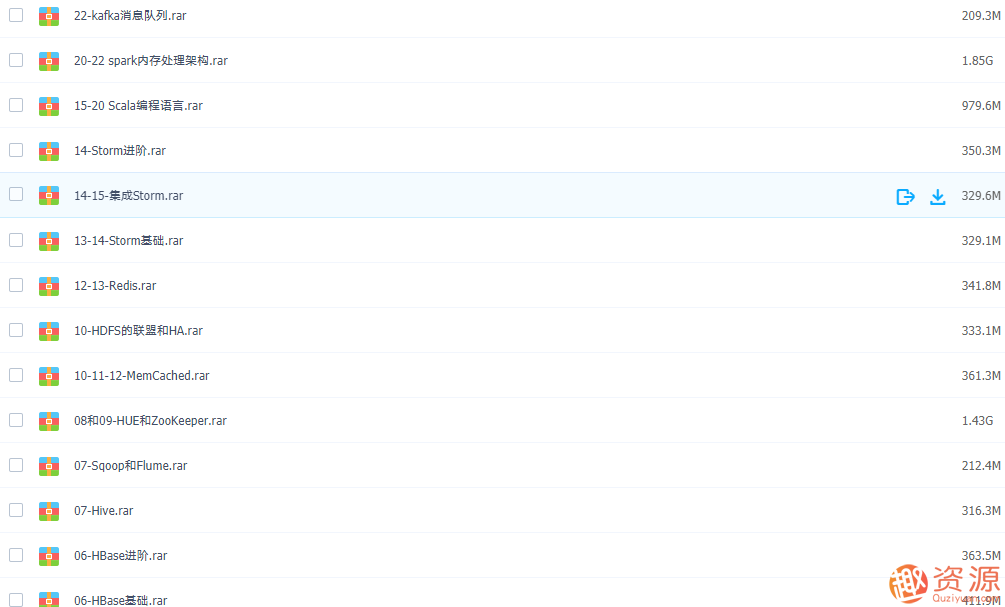Click the download icon for 14-15-集成Storm.rar
This screenshot has height=607, width=1005.
pyautogui.click(x=937, y=196)
